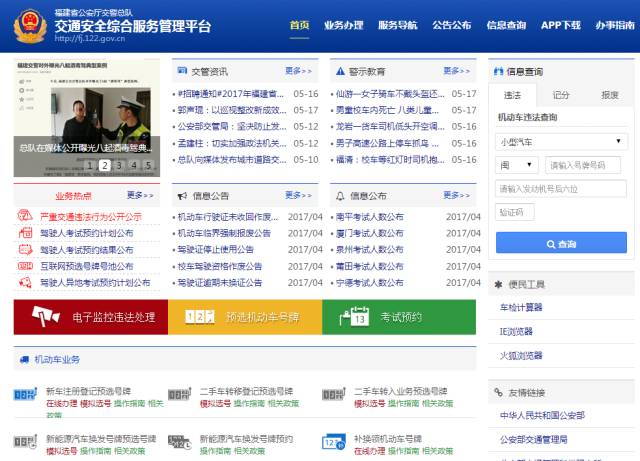Image resolution: width=640 pixels, height=461 pixels.
Task: Open the 车检计算器 tool
Action: [521, 307]
